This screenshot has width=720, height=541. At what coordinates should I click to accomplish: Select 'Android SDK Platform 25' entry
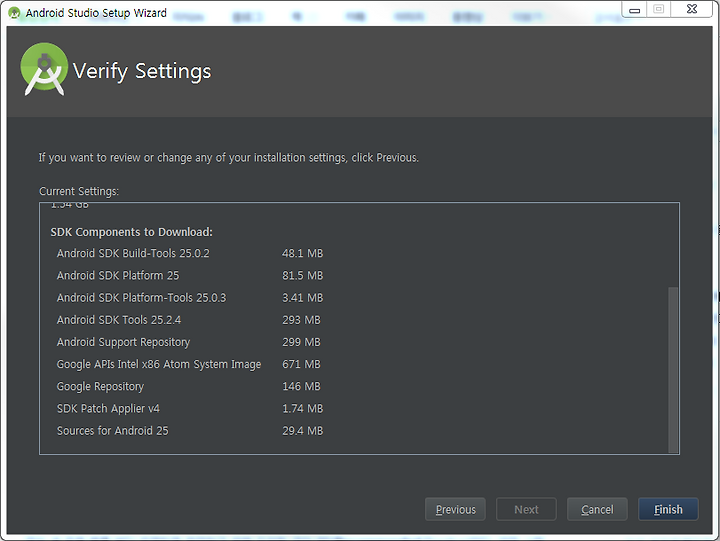point(118,276)
